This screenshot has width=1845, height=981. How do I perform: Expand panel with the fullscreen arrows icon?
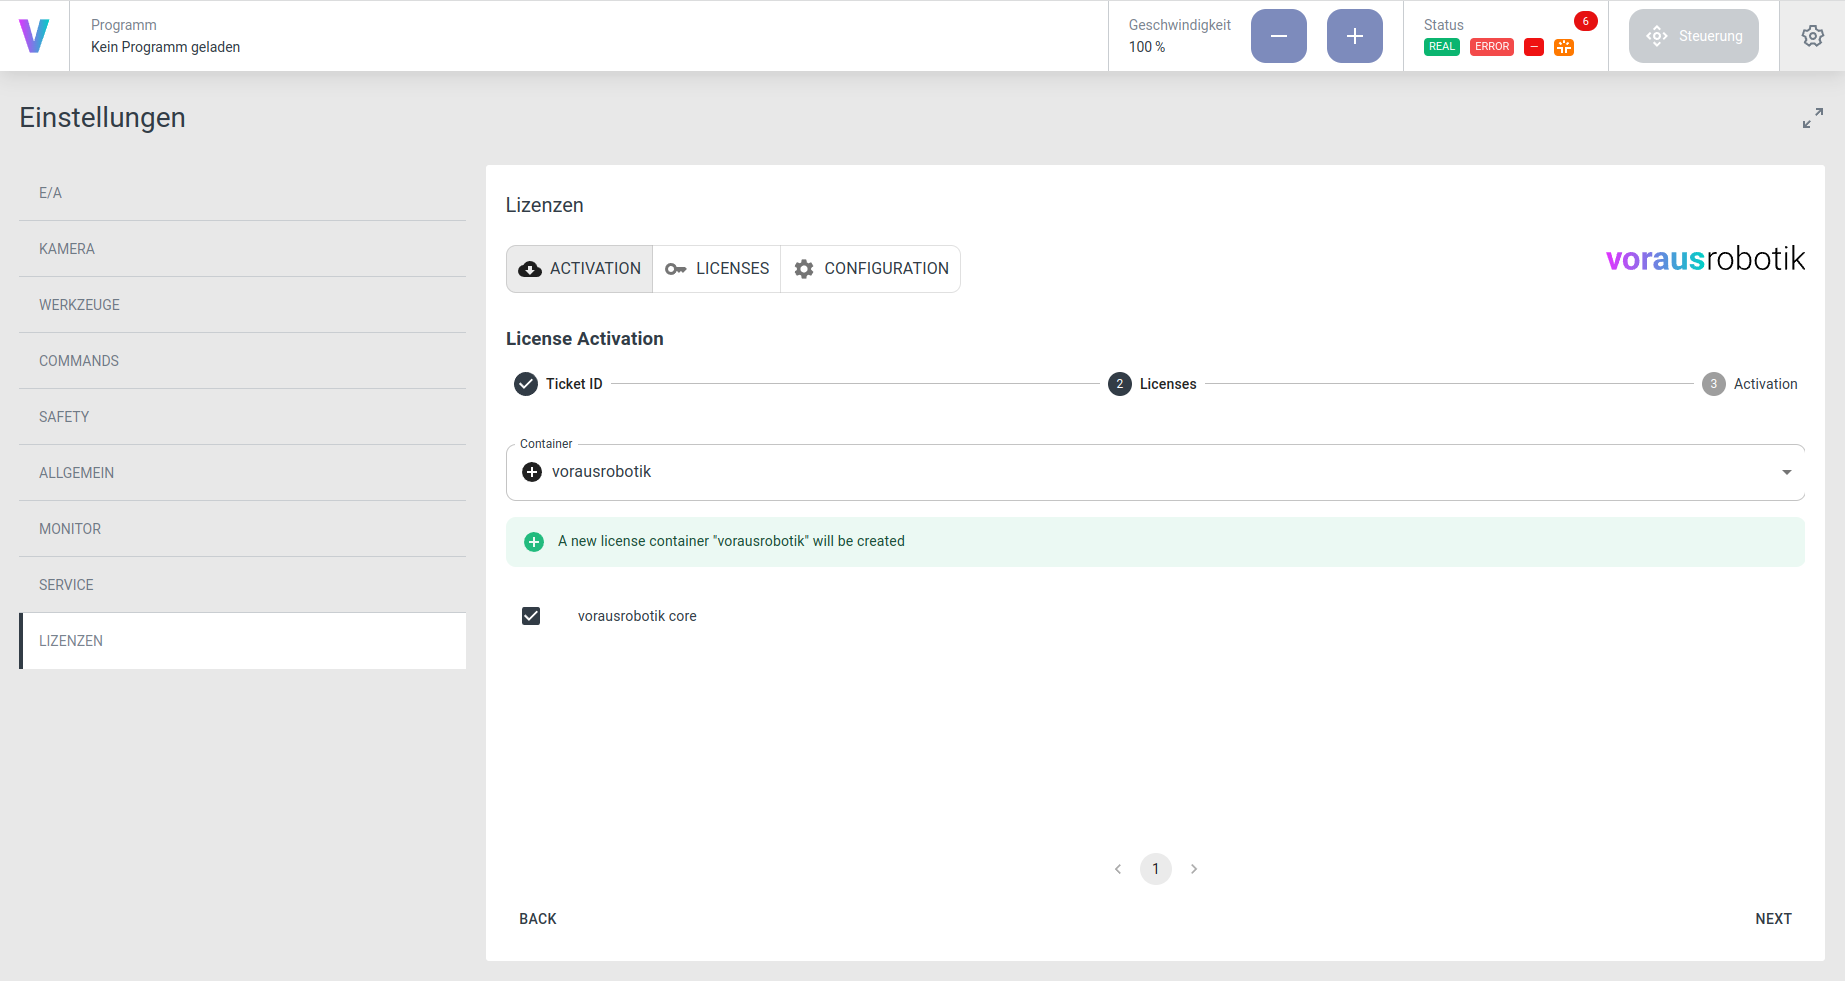pyautogui.click(x=1812, y=118)
